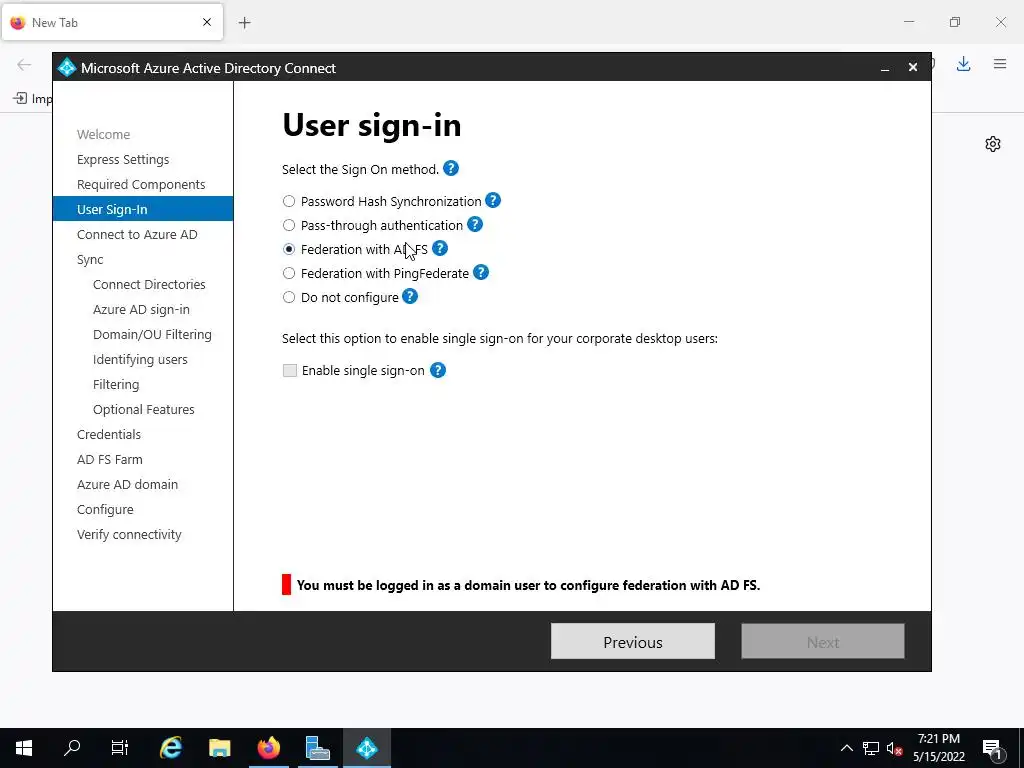Go to Welcome step in sidebar
Screen dimensions: 1024x768
tap(103, 135)
